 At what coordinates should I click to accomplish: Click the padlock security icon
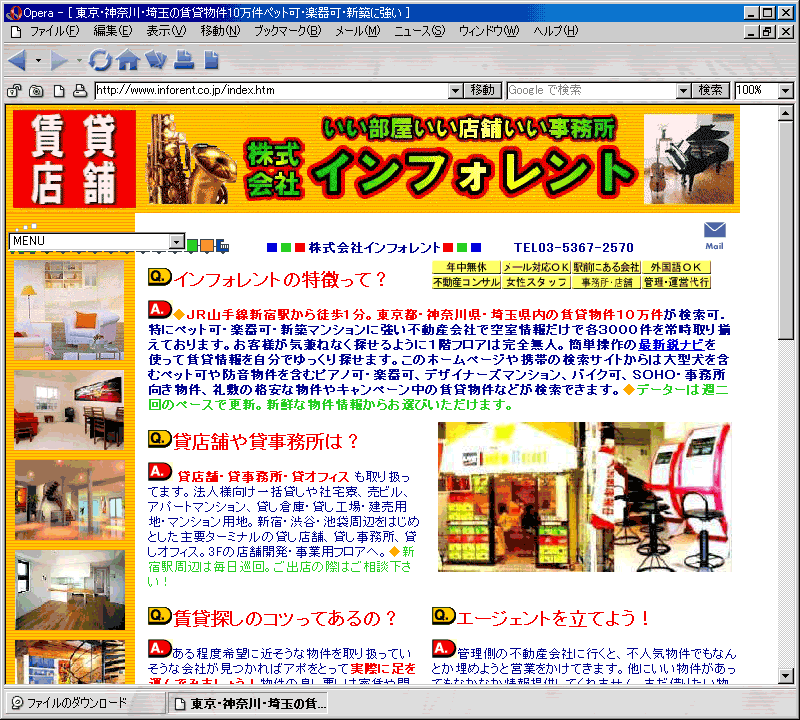(14, 91)
